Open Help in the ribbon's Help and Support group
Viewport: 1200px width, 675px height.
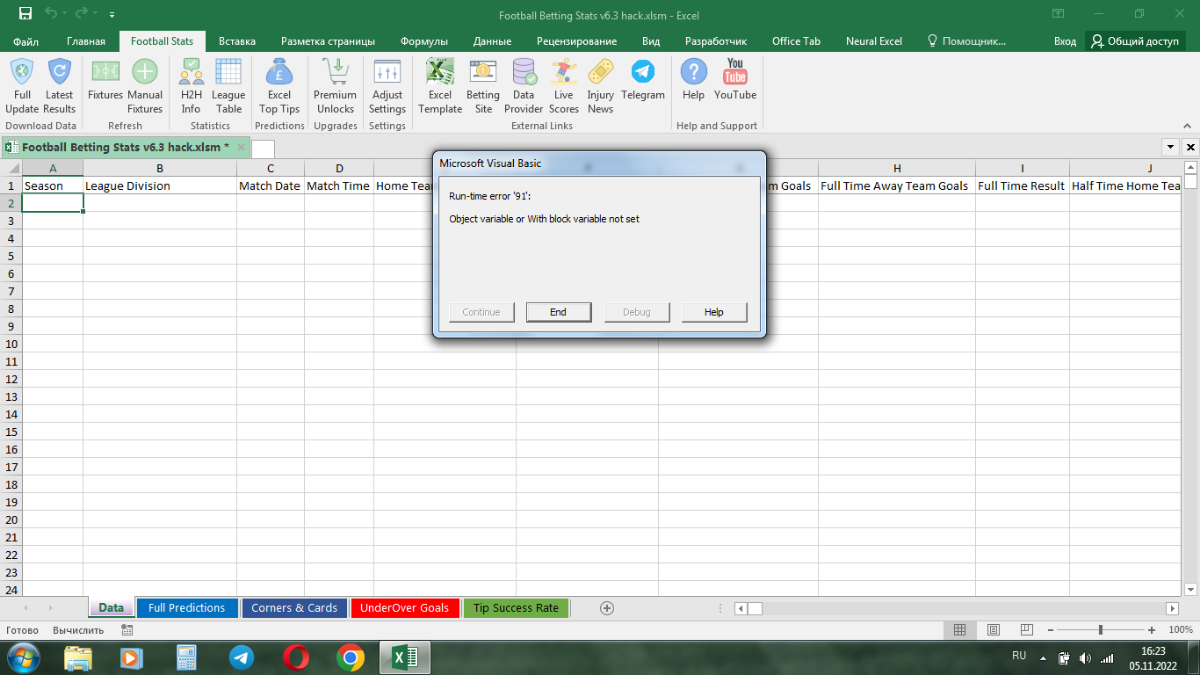pos(693,80)
